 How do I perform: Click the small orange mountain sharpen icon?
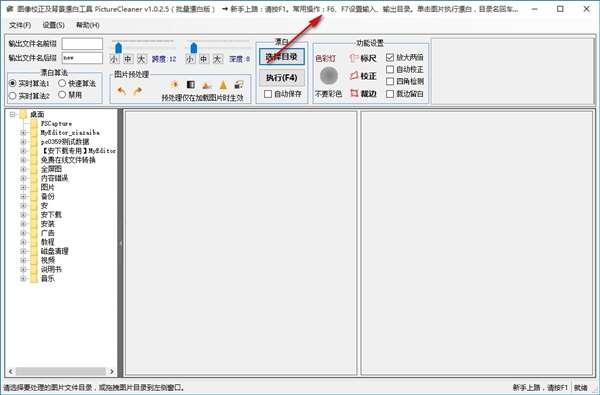click(207, 85)
